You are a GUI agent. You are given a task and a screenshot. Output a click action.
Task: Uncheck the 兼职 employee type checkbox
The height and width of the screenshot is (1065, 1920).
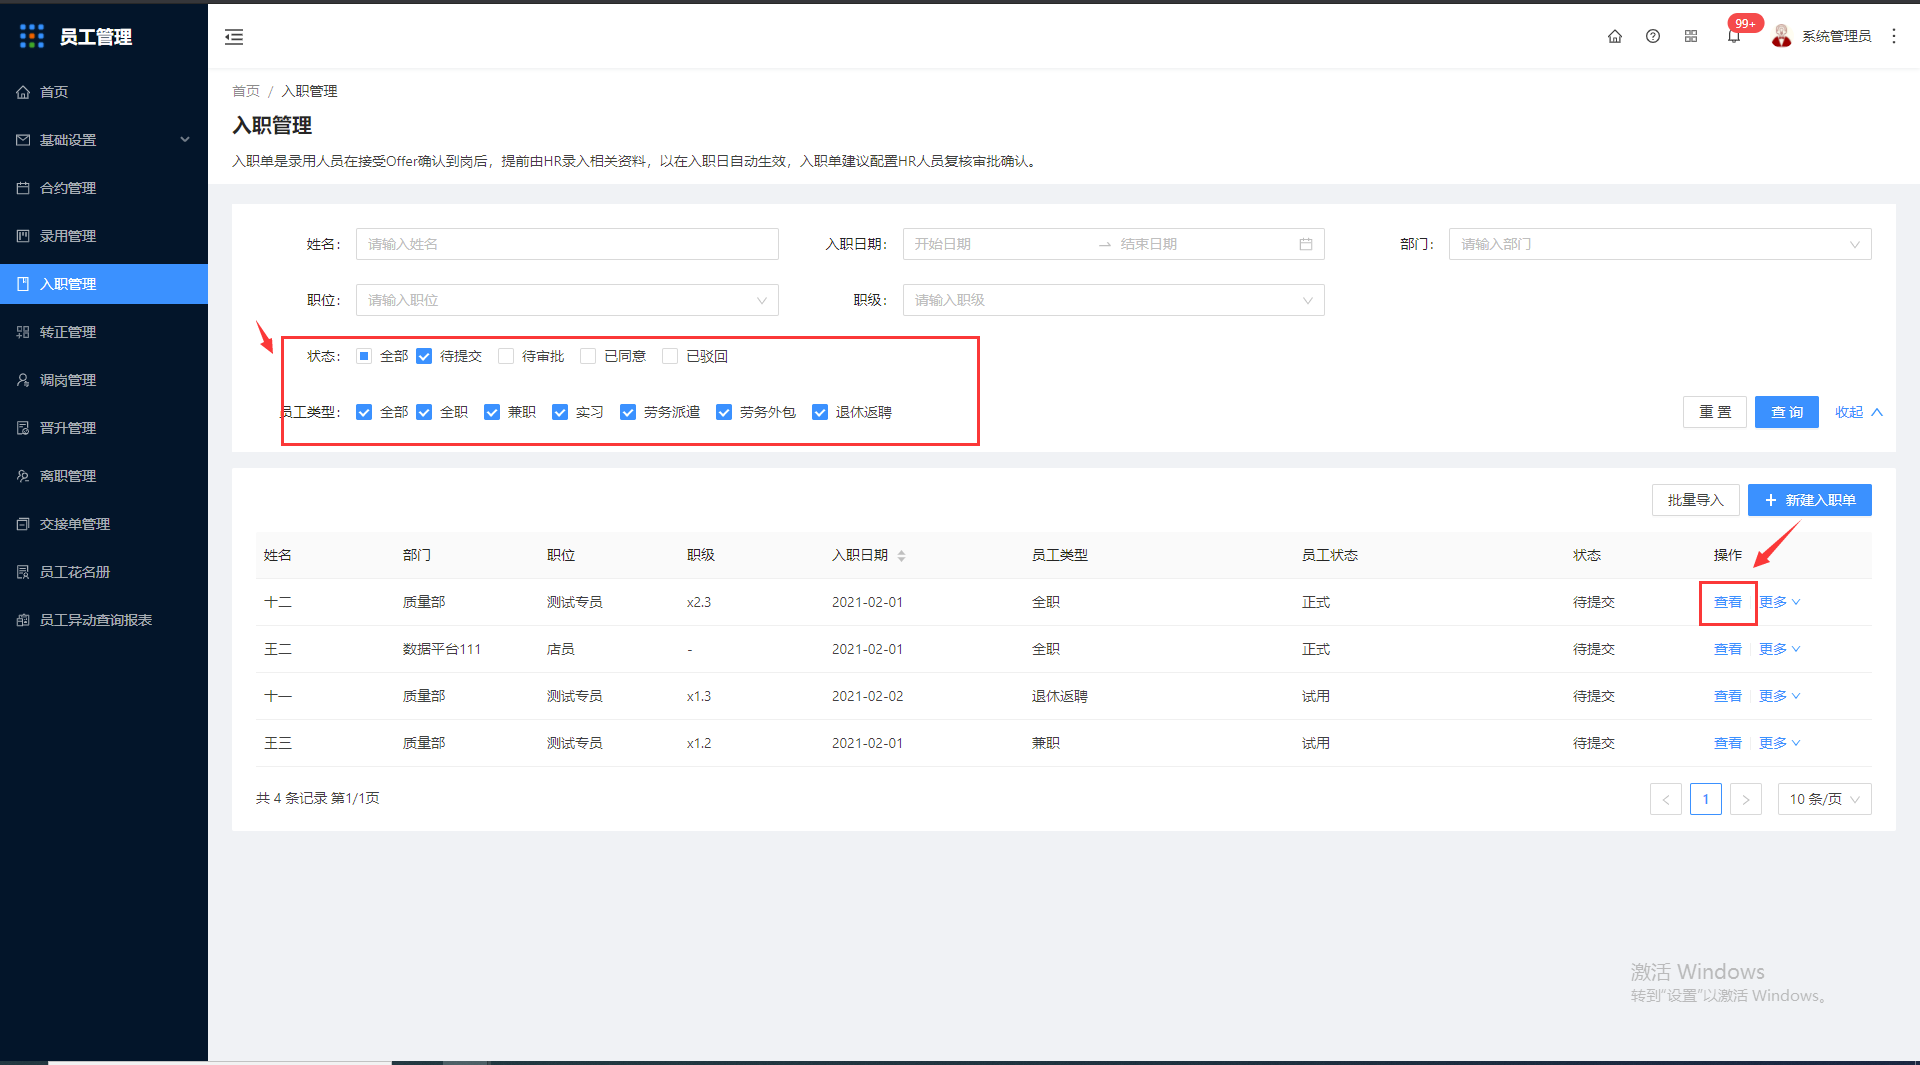(492, 412)
